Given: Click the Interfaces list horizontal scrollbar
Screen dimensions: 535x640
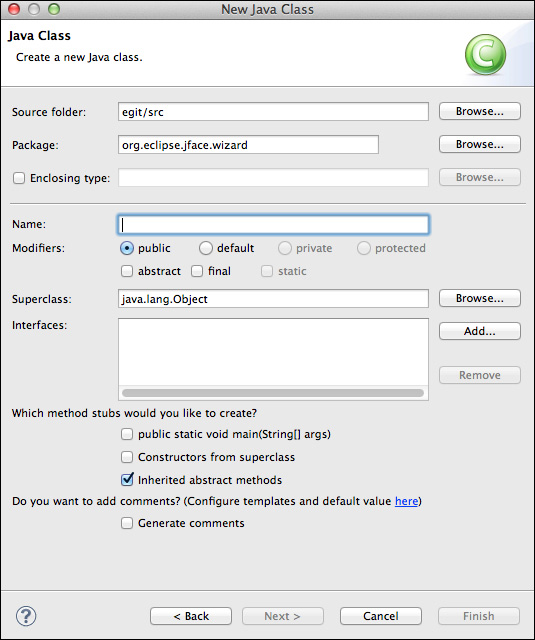Looking at the screenshot, I should click(x=273, y=393).
